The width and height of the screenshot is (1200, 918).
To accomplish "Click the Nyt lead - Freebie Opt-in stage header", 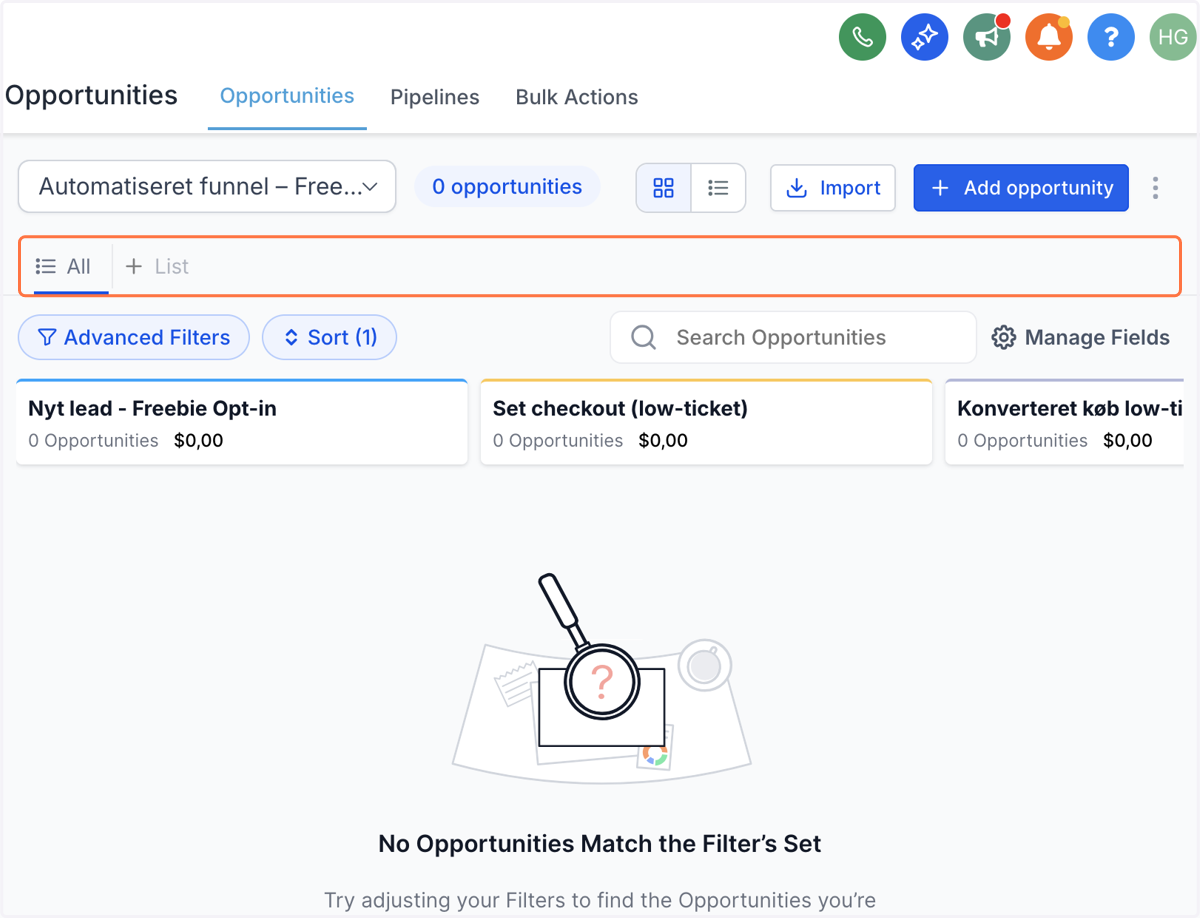I will 242,423.
